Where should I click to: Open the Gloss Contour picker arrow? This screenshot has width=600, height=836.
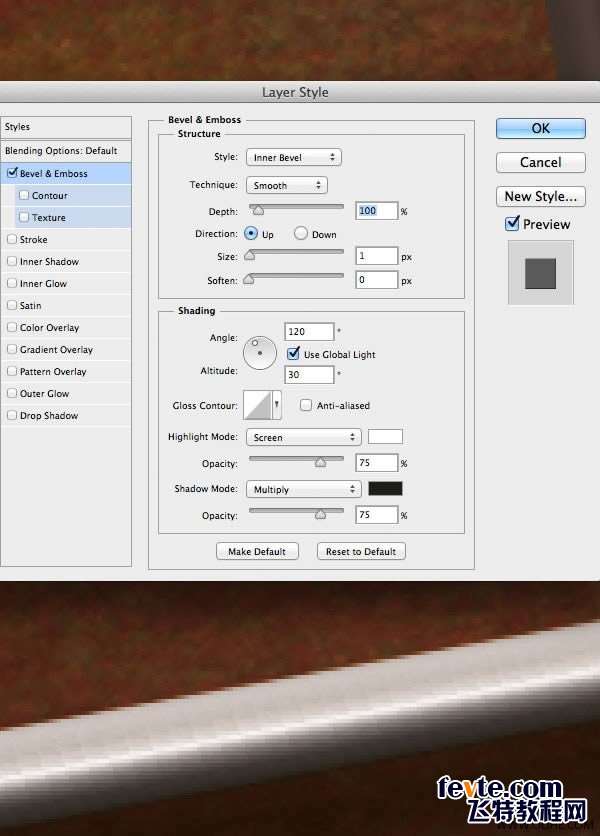click(277, 405)
